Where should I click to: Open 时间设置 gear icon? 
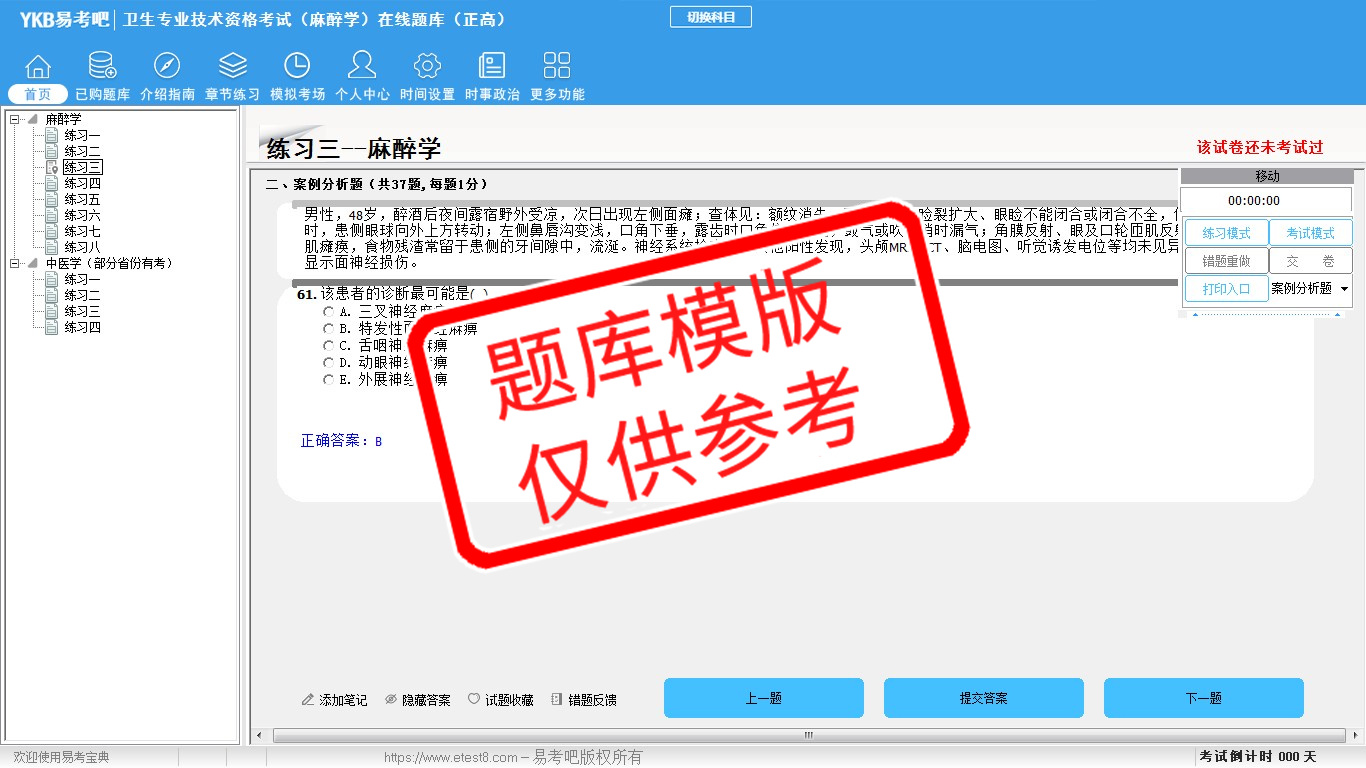[427, 67]
